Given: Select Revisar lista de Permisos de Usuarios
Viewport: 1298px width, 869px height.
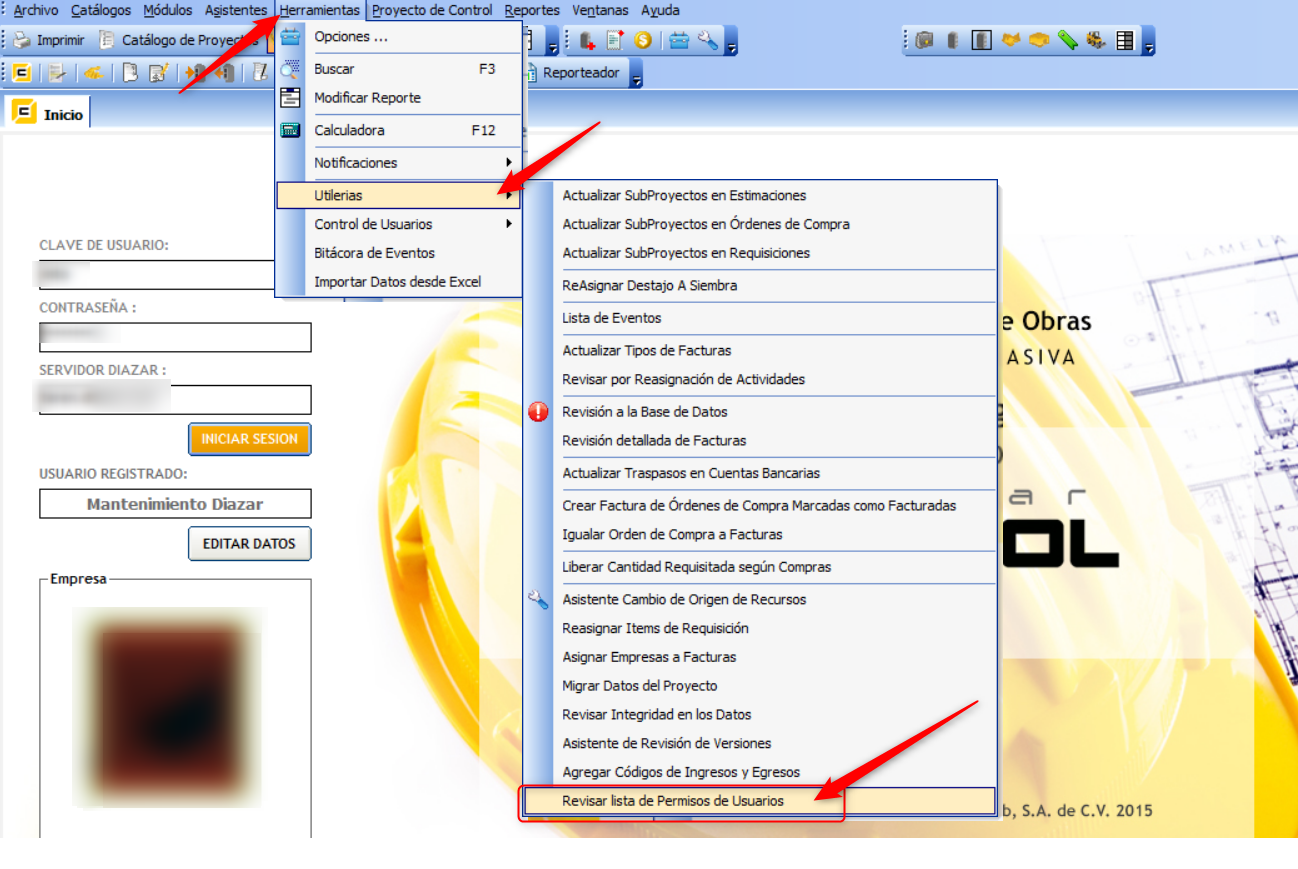Looking at the screenshot, I should click(x=673, y=801).
